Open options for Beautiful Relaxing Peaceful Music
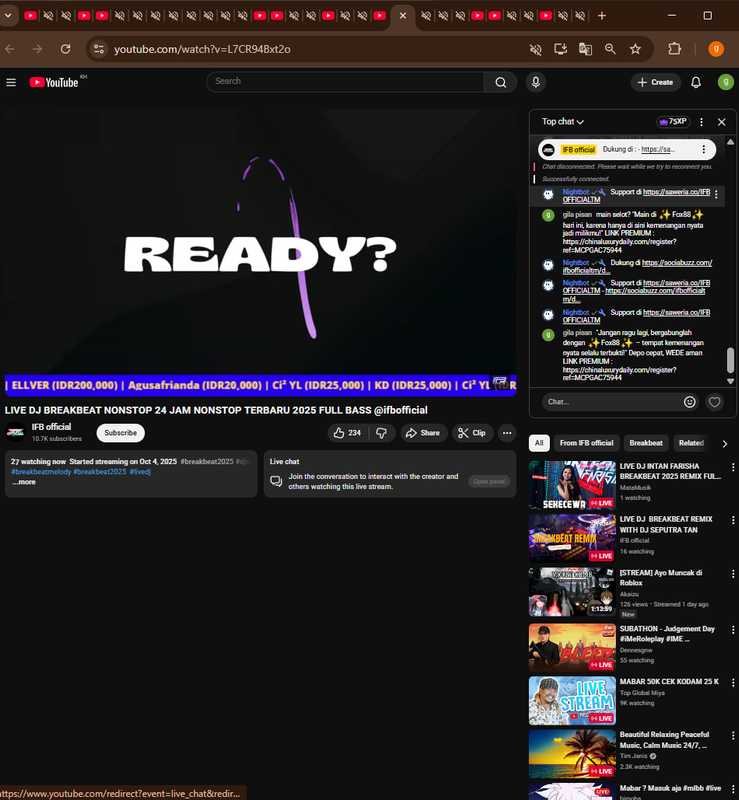This screenshot has height=800, width=739. coord(733,736)
